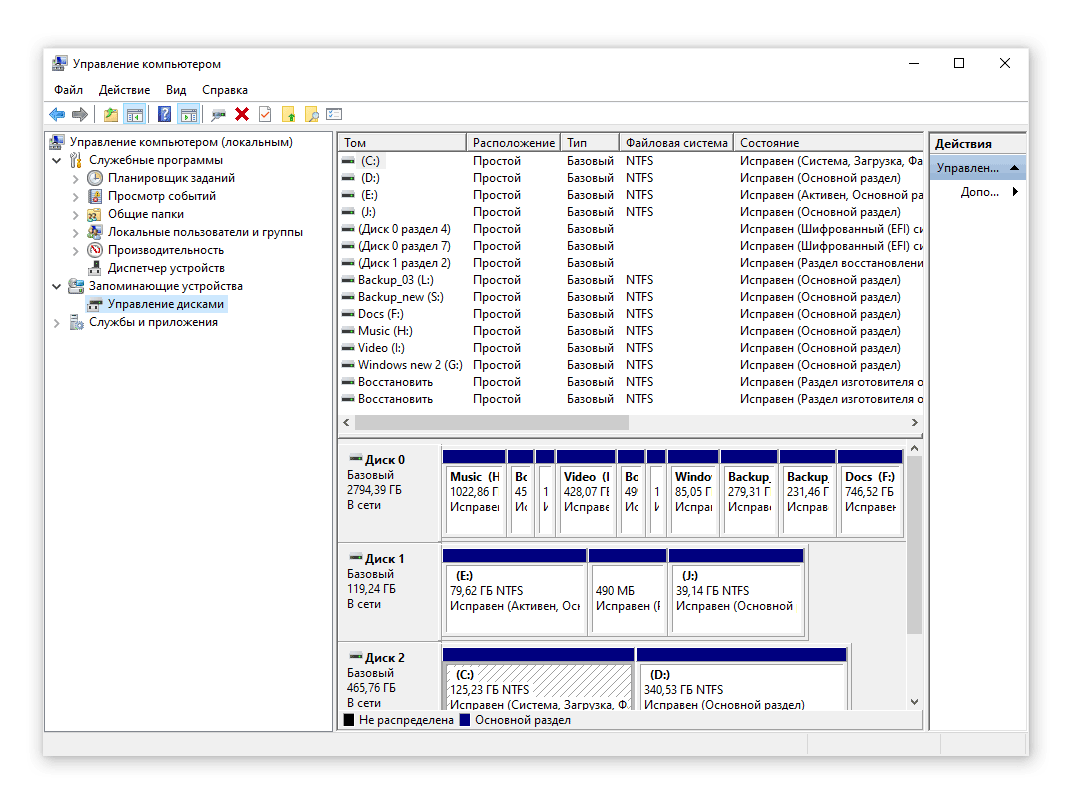Open the Справка menu
This screenshot has height=805, width=1079.
coord(225,90)
